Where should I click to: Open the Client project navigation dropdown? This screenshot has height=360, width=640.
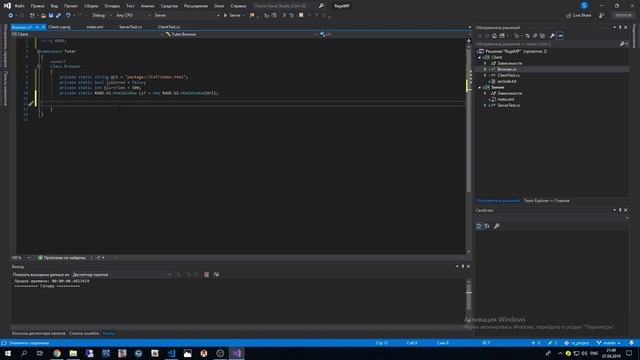point(87,34)
